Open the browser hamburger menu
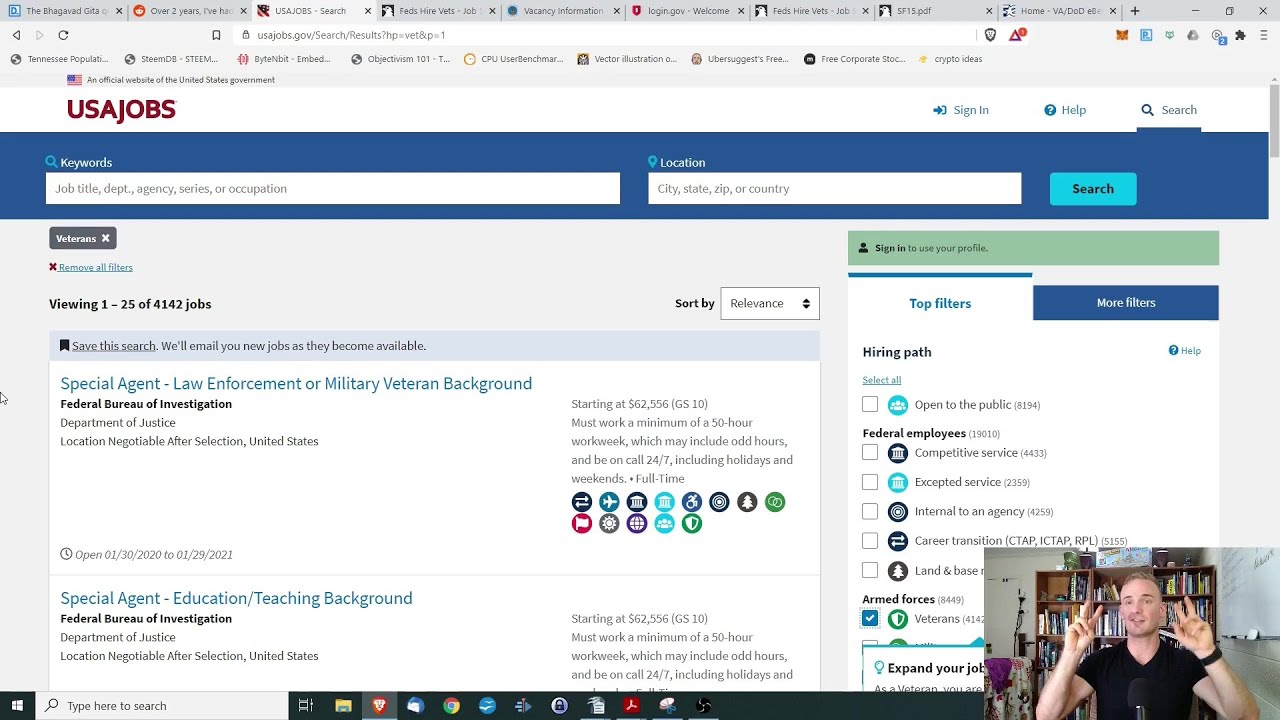Image resolution: width=1280 pixels, height=720 pixels. point(1263,35)
